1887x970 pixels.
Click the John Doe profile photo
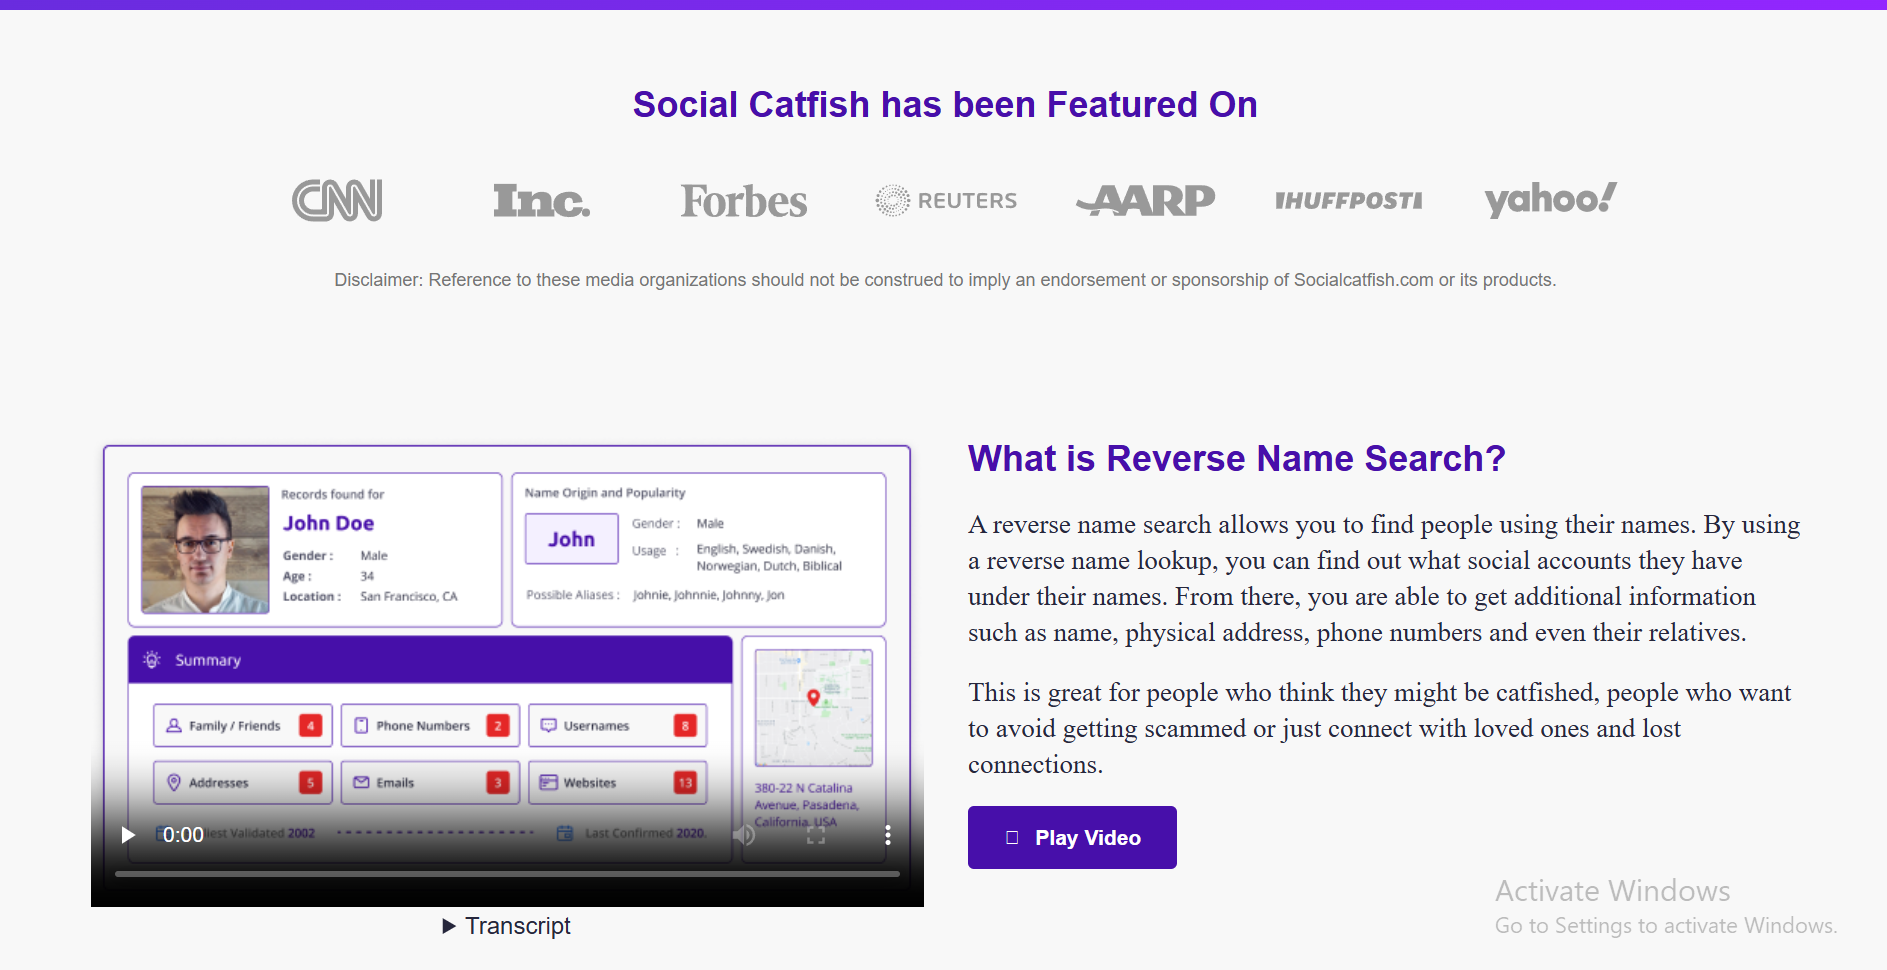205,549
